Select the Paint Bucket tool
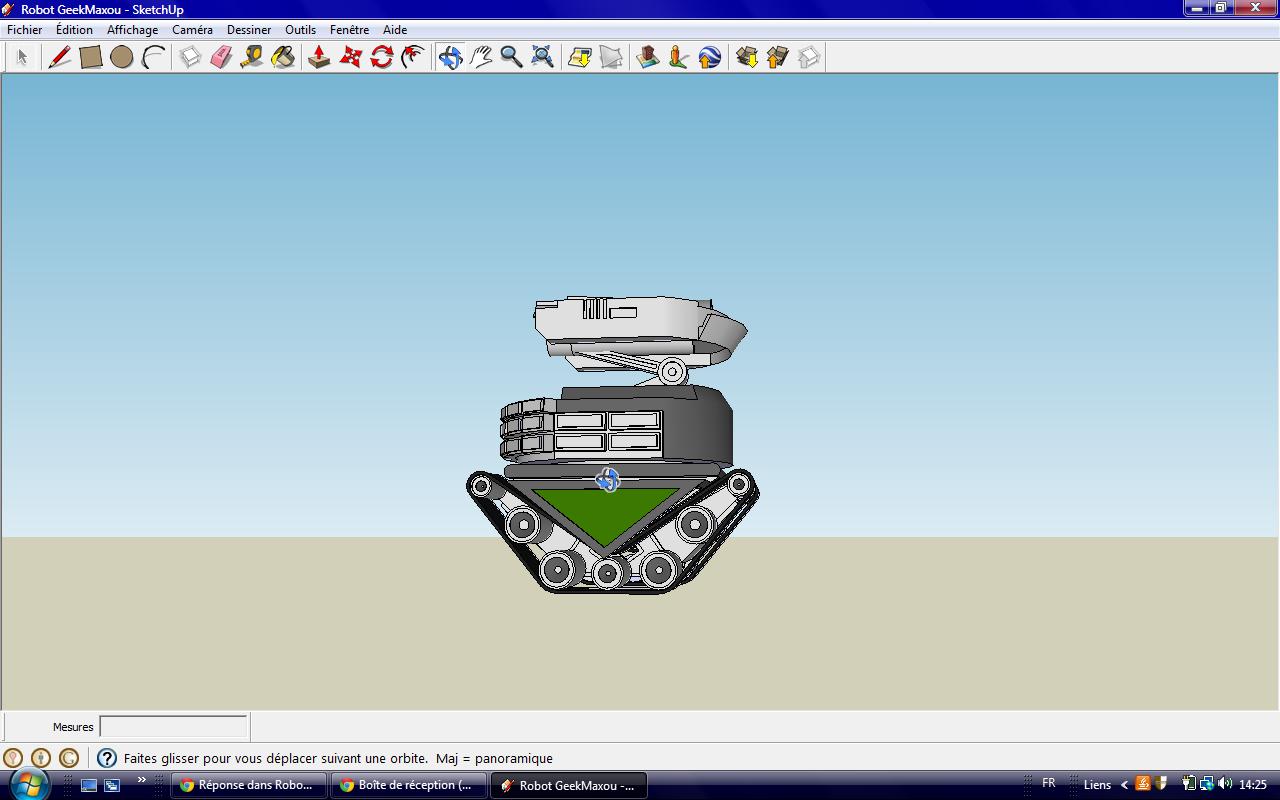The image size is (1280, 800). point(283,57)
